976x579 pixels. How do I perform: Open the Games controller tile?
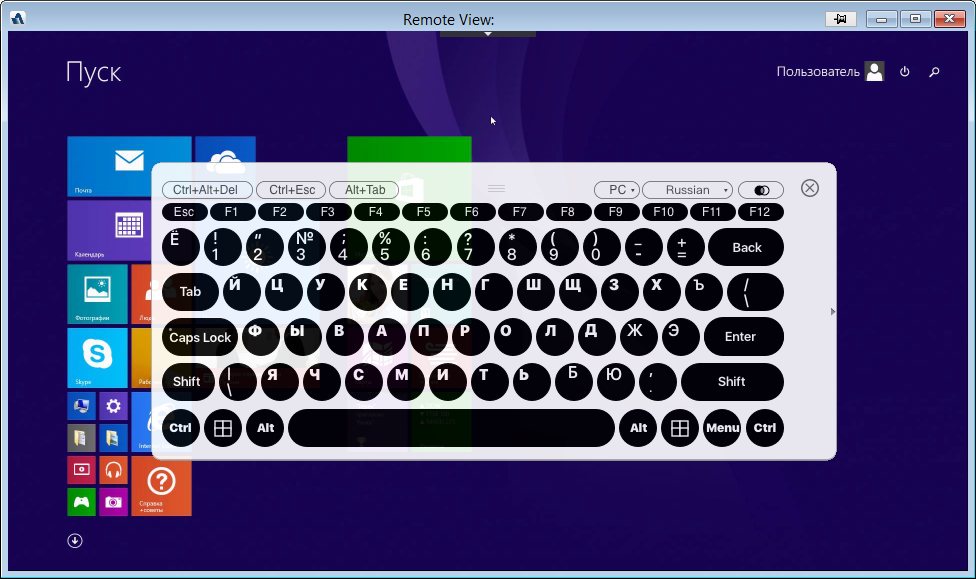[82, 502]
